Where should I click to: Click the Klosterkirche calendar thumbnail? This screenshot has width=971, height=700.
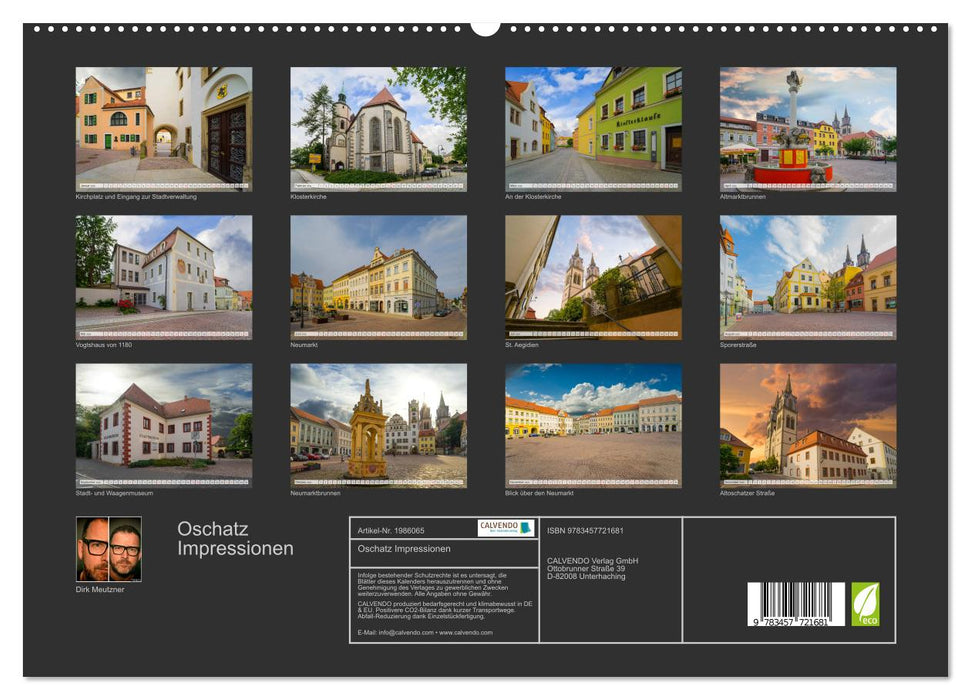(x=378, y=128)
